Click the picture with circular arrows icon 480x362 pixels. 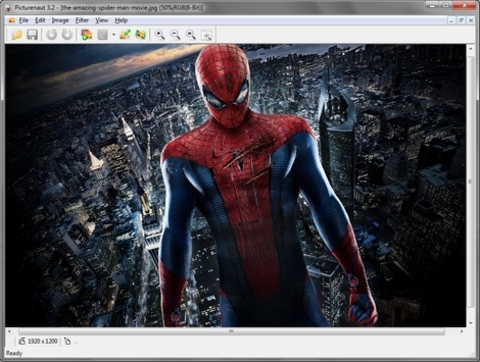click(140, 35)
